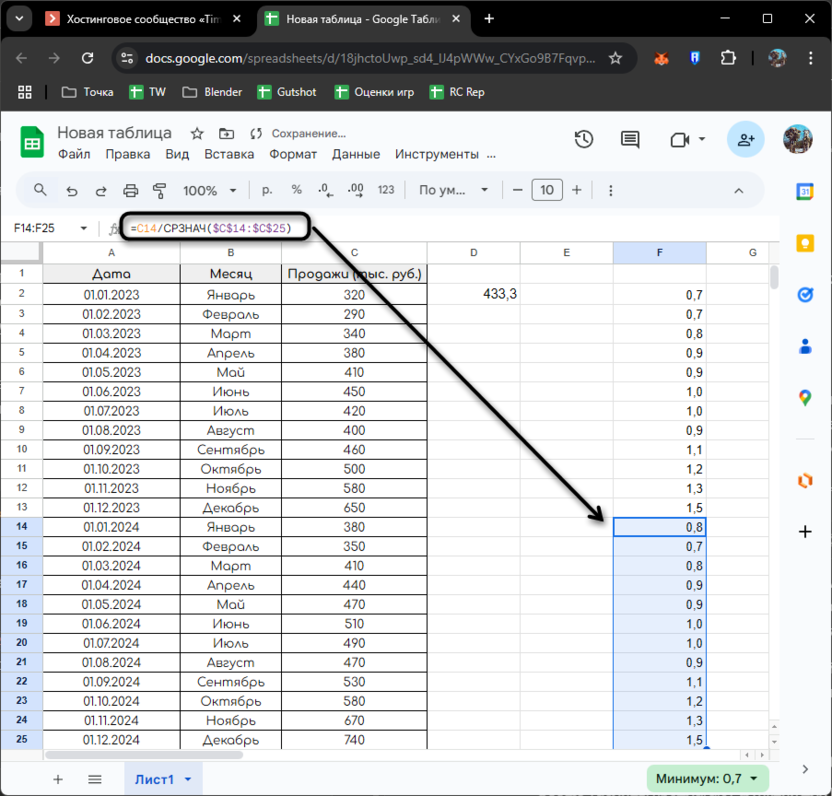Open the Вставка menu
This screenshot has width=832, height=796.
[x=229, y=154]
